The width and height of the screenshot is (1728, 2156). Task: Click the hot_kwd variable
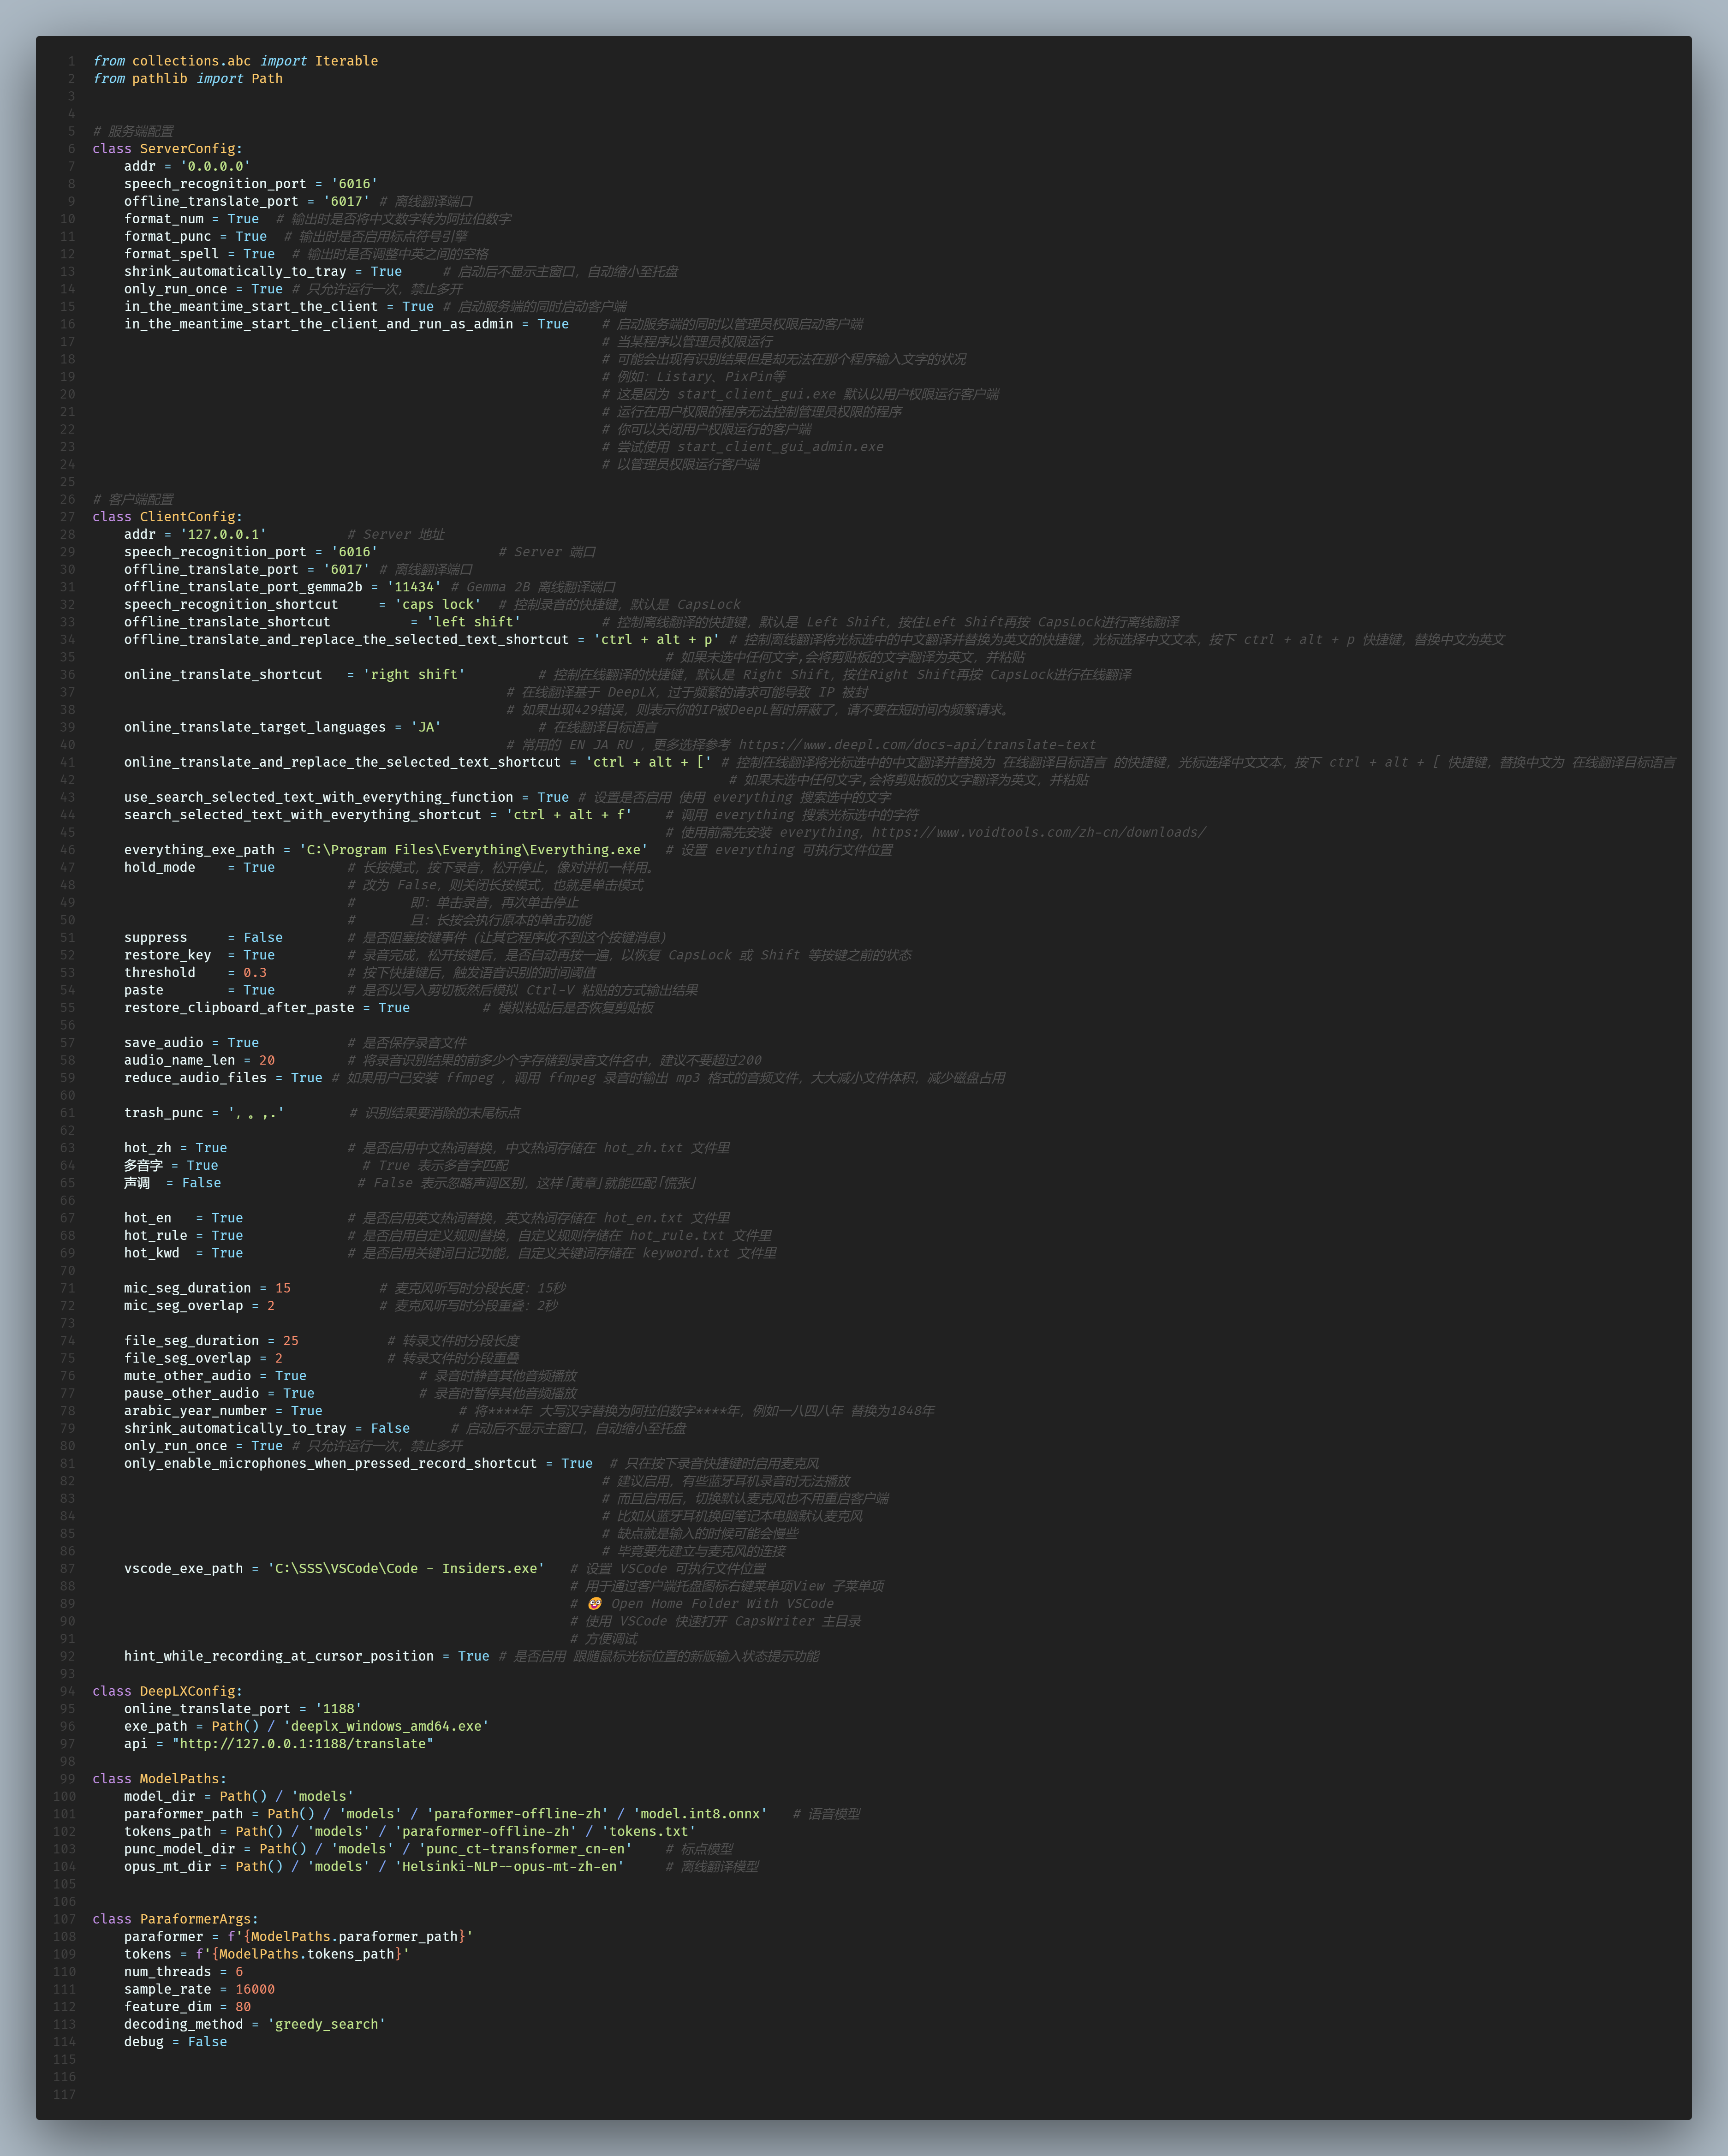(152, 1253)
